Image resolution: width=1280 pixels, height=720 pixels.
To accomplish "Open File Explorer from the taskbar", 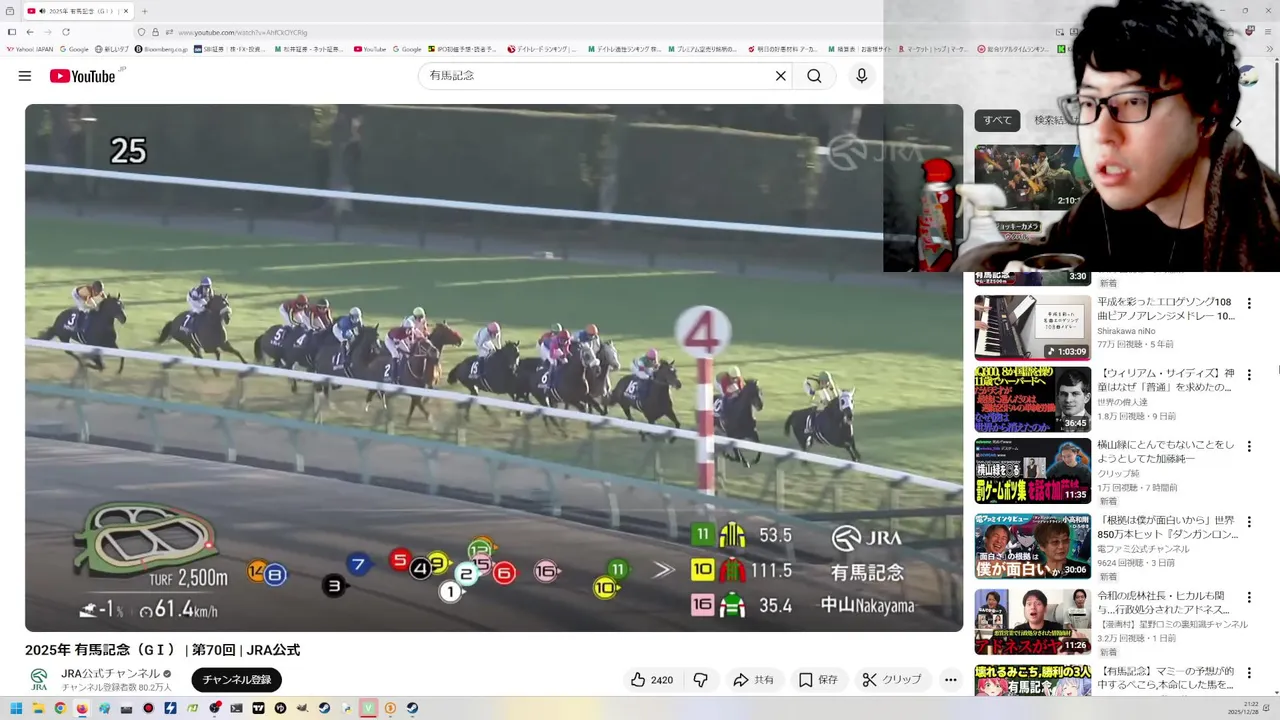I will 38,708.
